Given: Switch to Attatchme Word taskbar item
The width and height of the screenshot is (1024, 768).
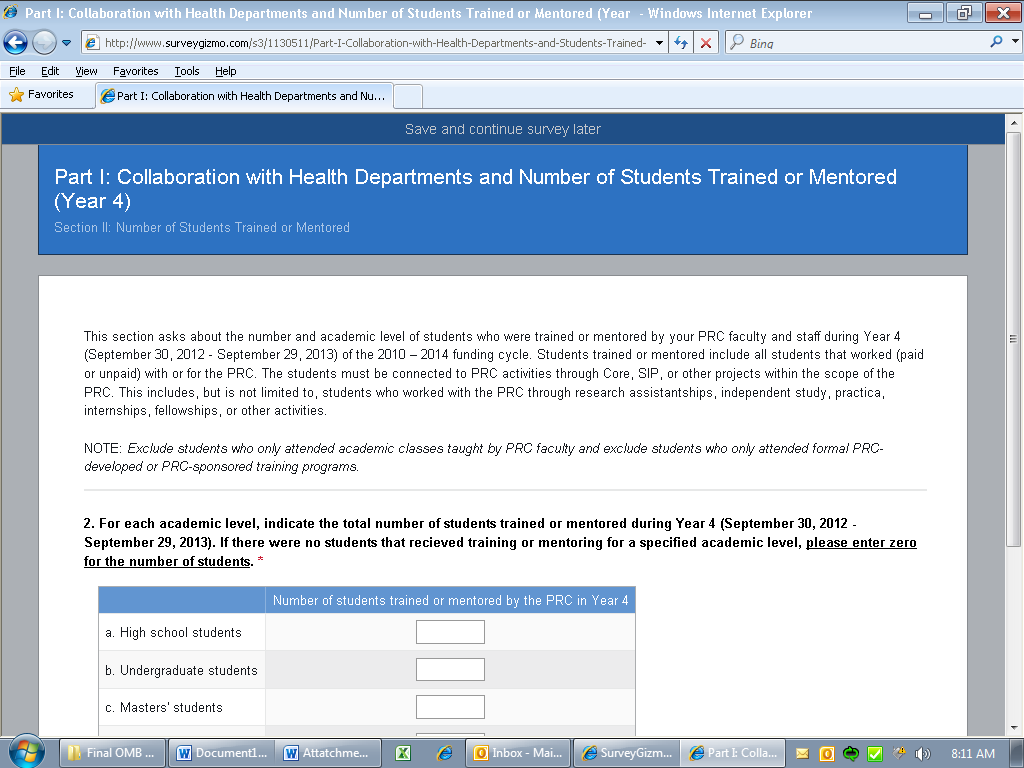Looking at the screenshot, I should click(328, 753).
